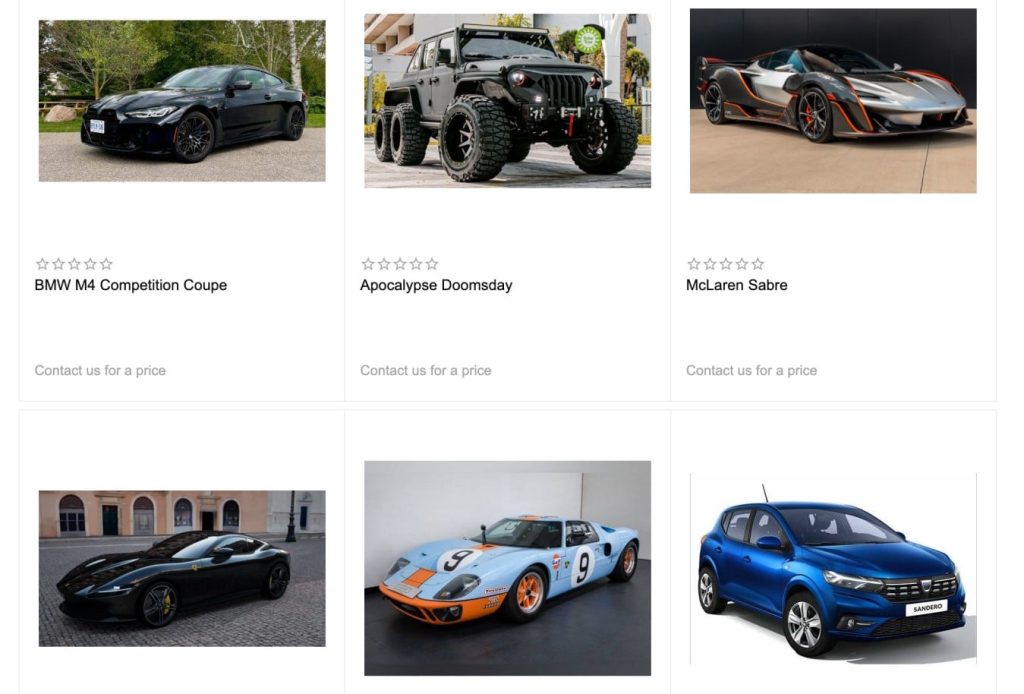Give BMW M4 a one-star rating
The width and height of the screenshot is (1024, 694).
pos(42,264)
